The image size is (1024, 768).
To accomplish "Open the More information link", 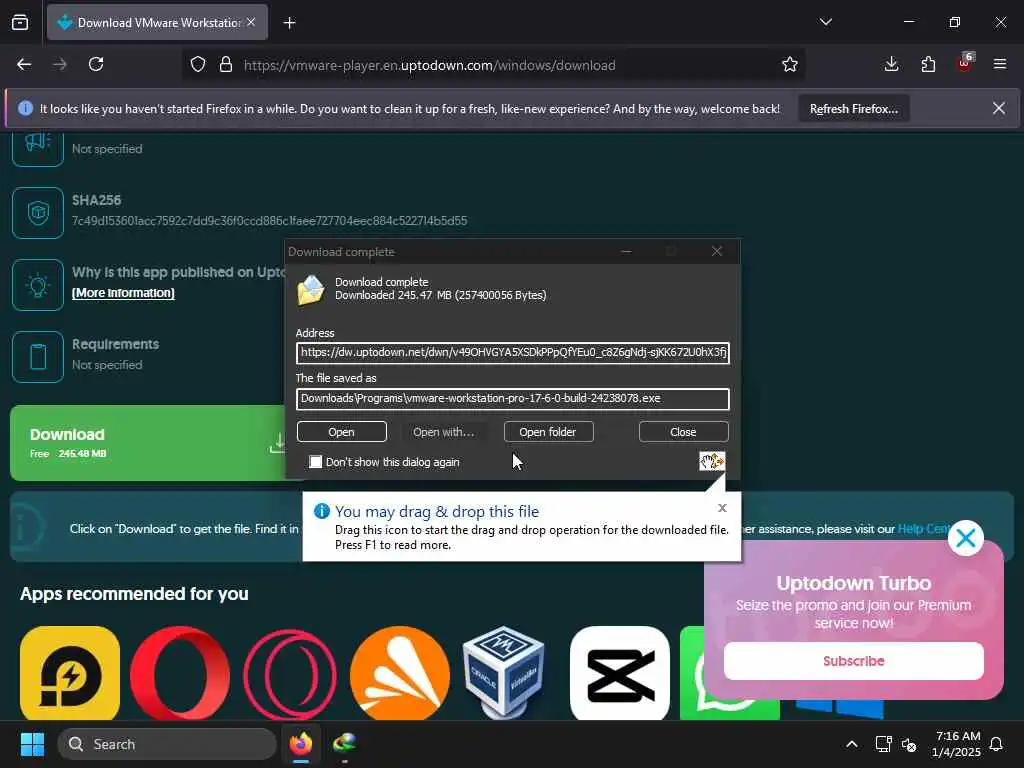I will coord(123,293).
